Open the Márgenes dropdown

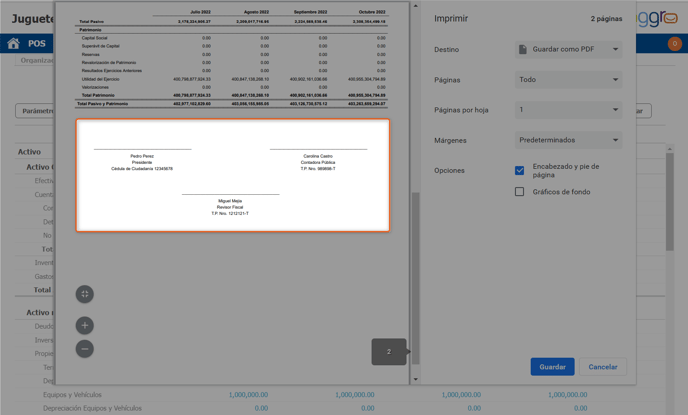(x=568, y=140)
